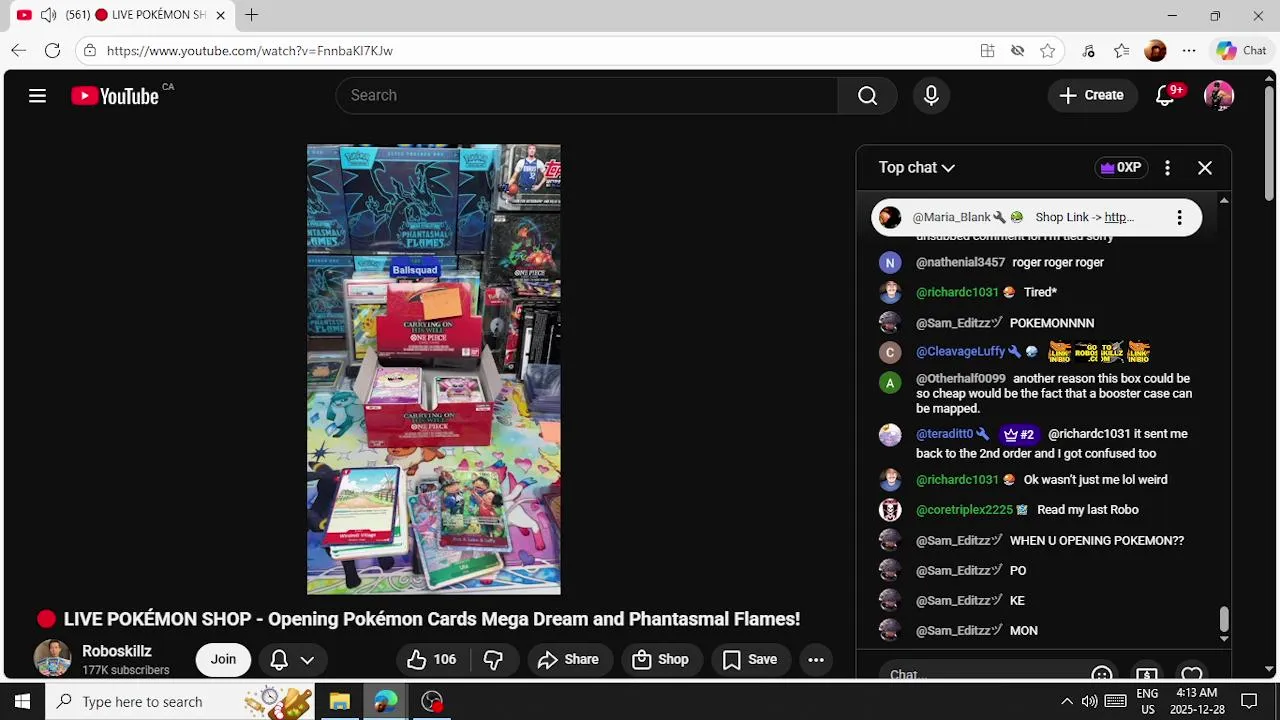Open Microsoft Edge taskbar icon

[386, 701]
